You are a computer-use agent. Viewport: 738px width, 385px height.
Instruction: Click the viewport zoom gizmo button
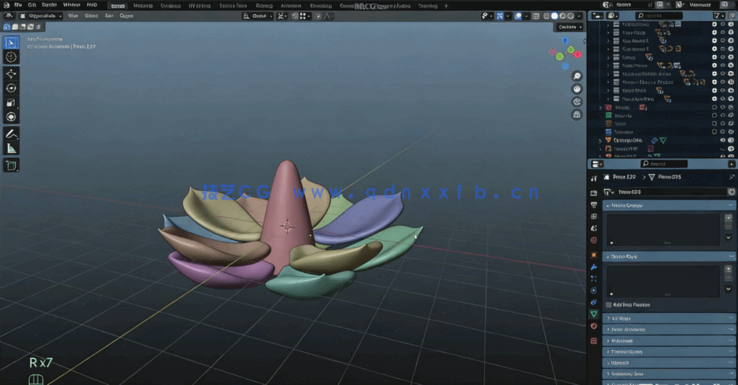click(x=577, y=76)
